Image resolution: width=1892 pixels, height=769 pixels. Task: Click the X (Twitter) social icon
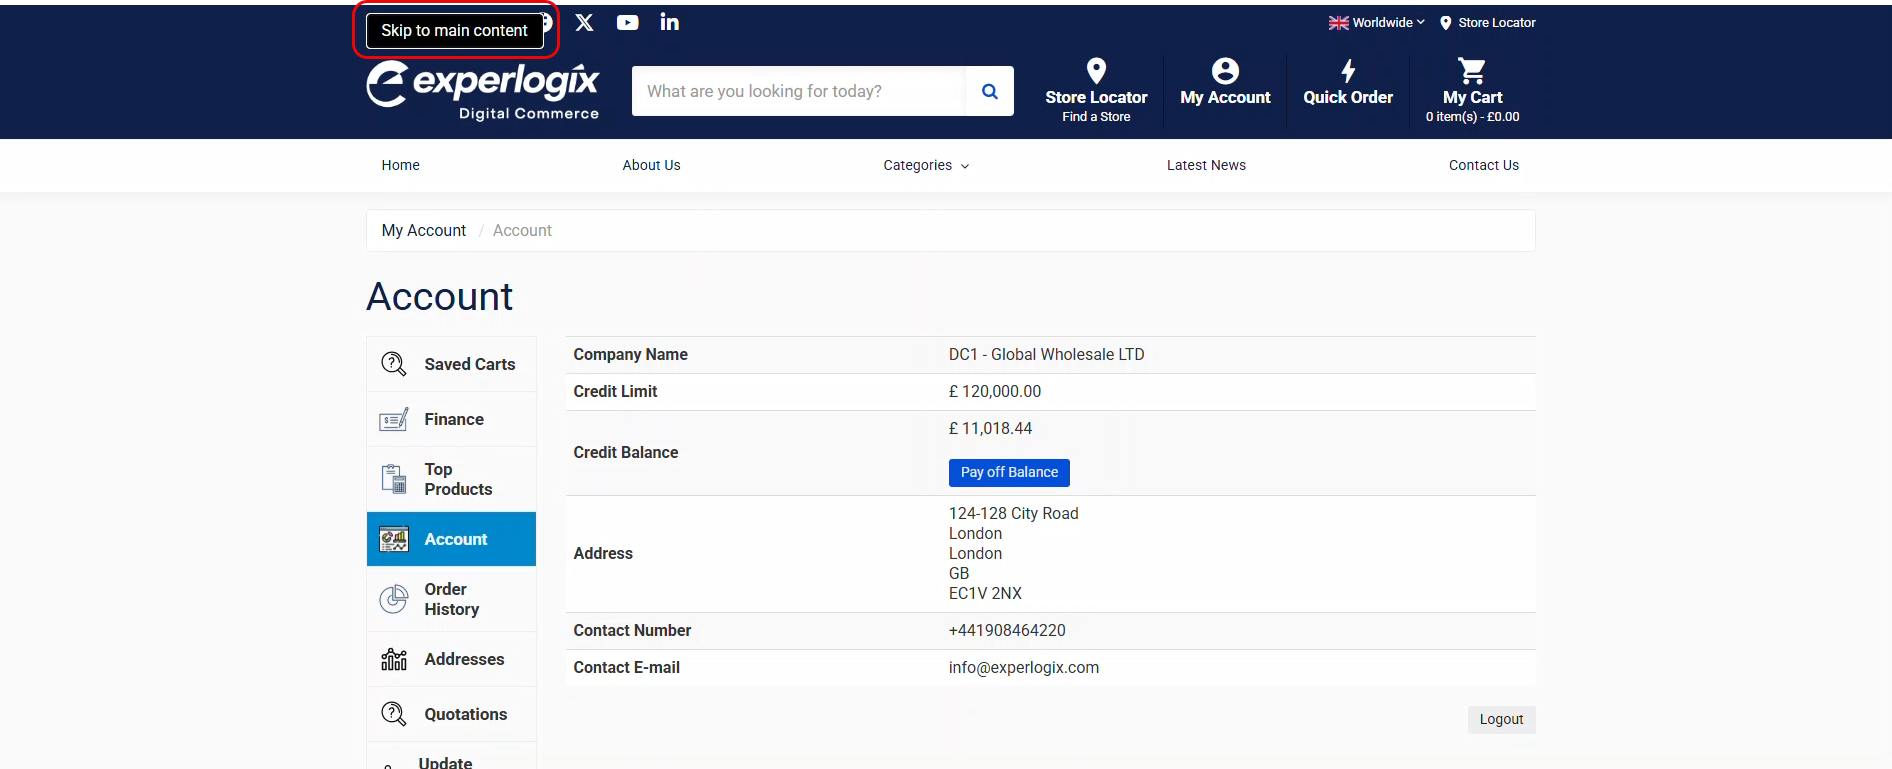point(584,22)
